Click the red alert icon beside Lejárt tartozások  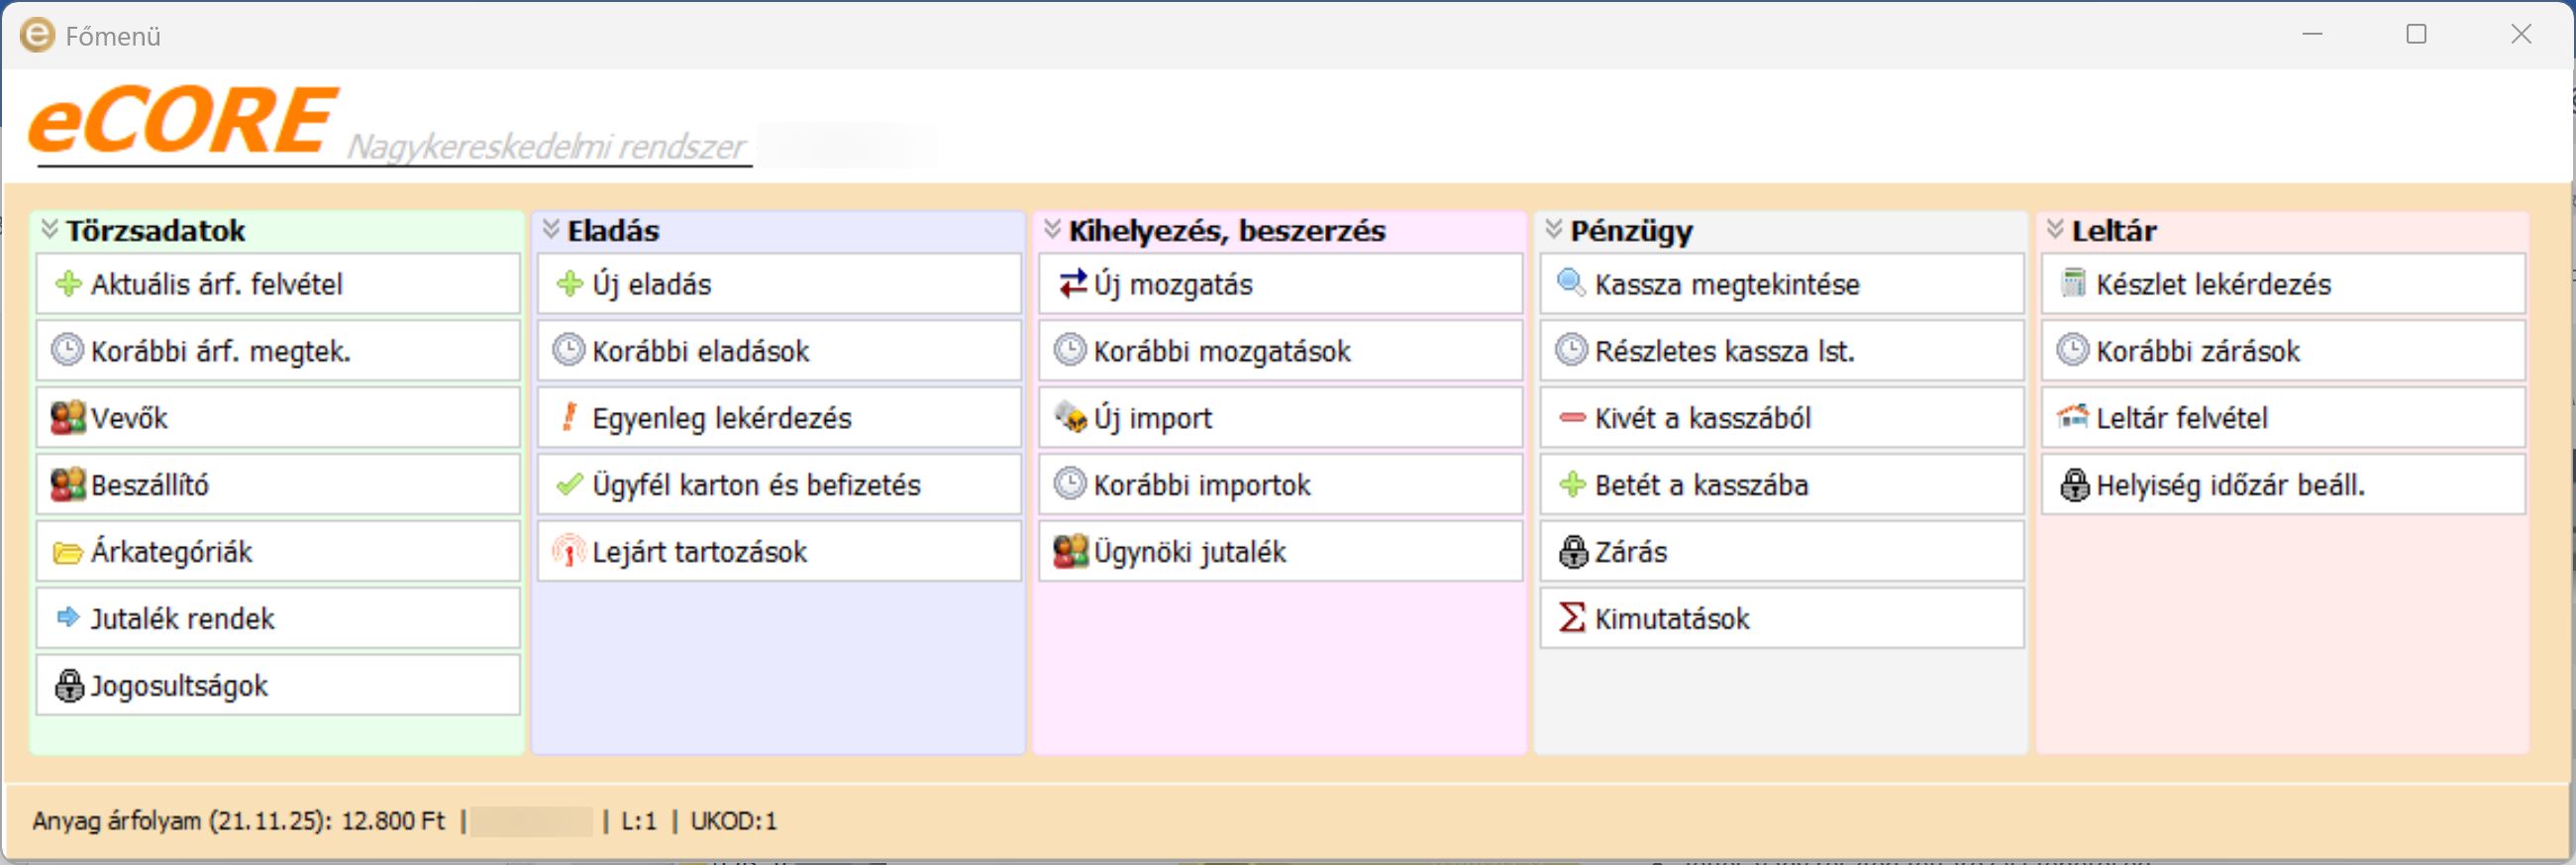click(x=569, y=551)
